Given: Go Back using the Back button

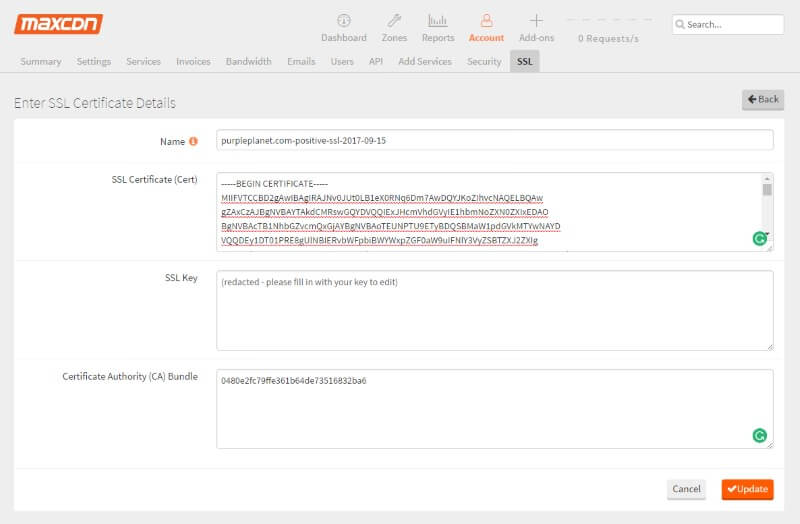Looking at the screenshot, I should click(x=763, y=99).
